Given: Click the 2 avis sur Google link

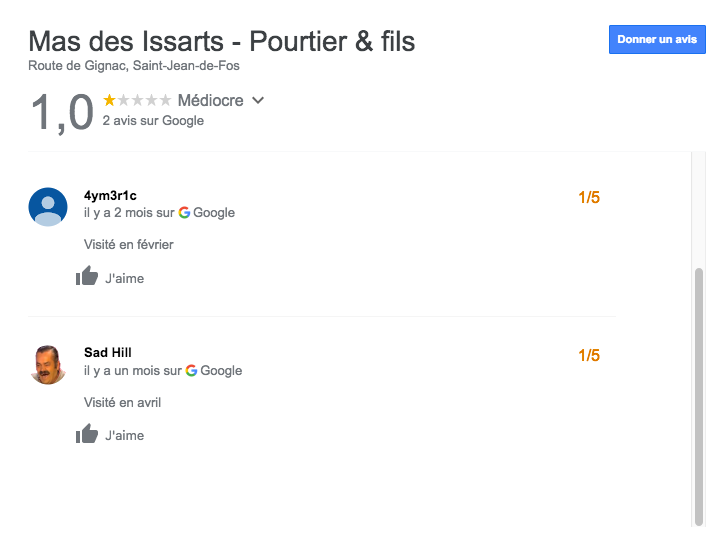Looking at the screenshot, I should 153,121.
